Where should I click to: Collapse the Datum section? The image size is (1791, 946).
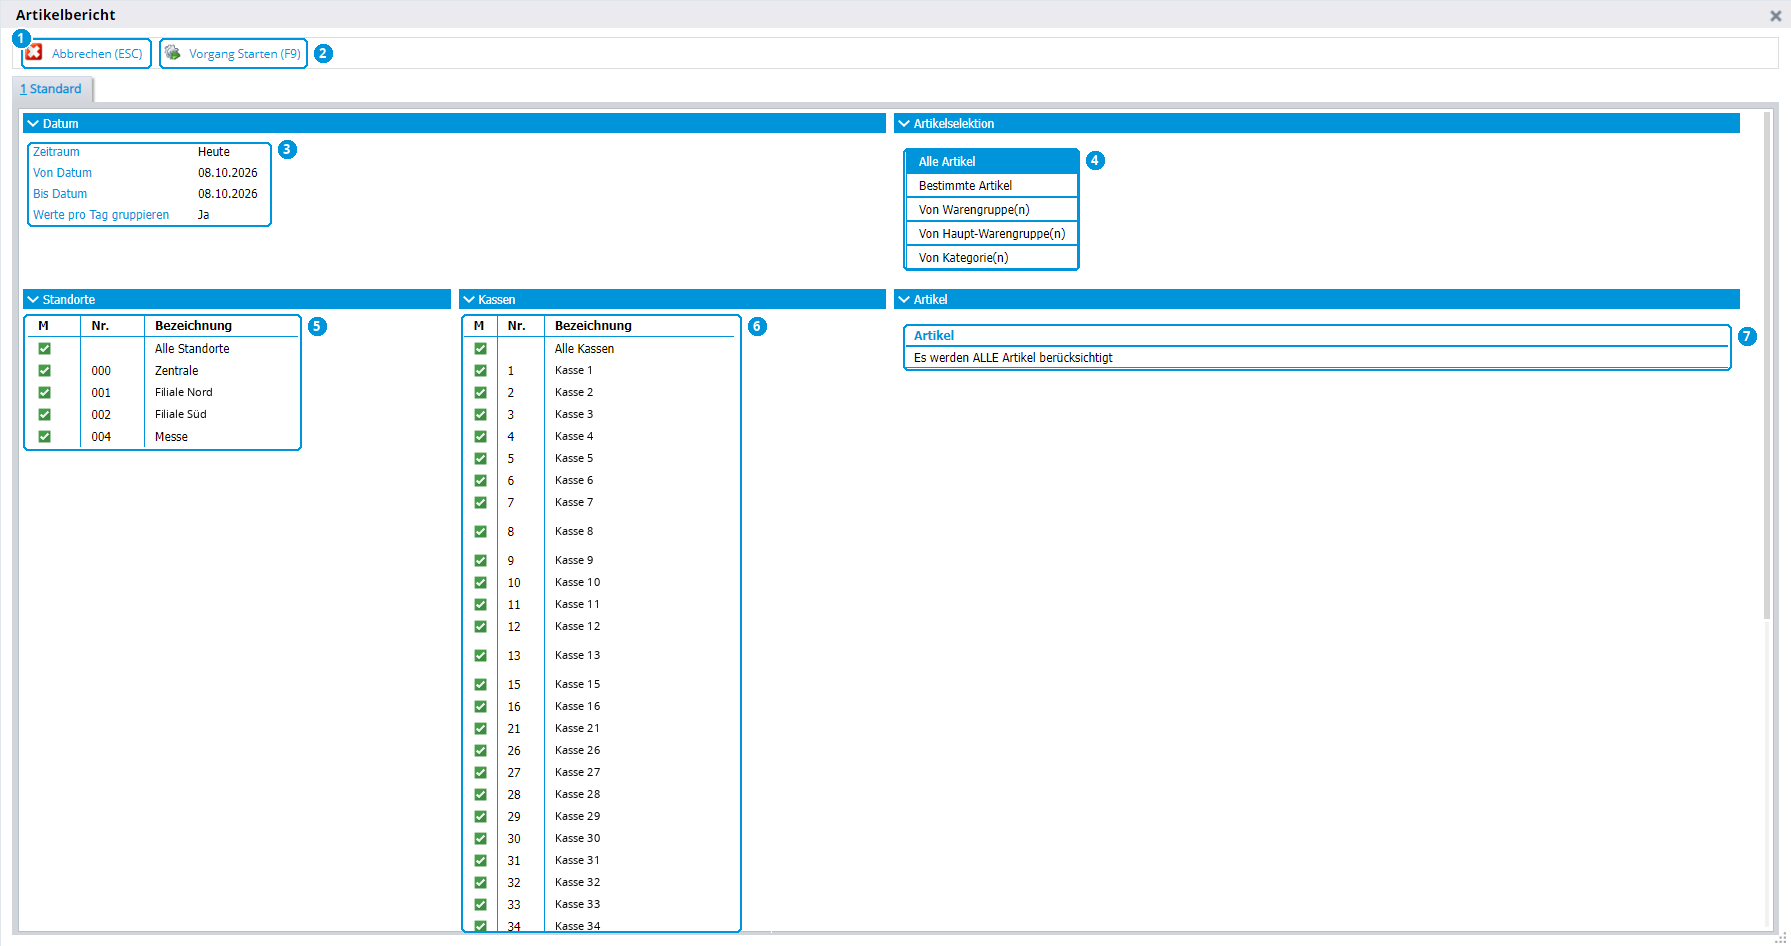tap(33, 123)
